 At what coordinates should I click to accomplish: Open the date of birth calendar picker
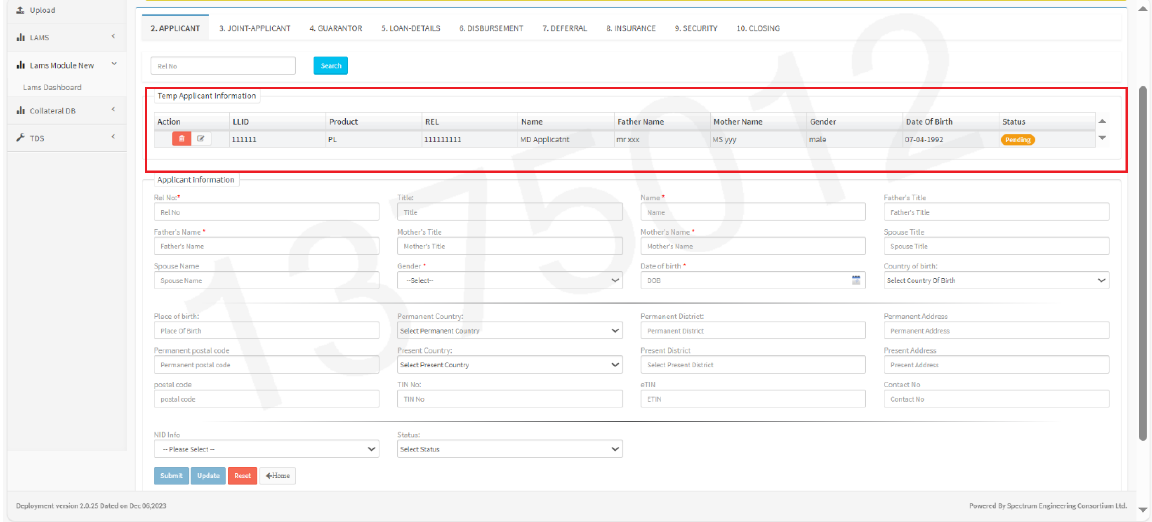[x=856, y=281]
